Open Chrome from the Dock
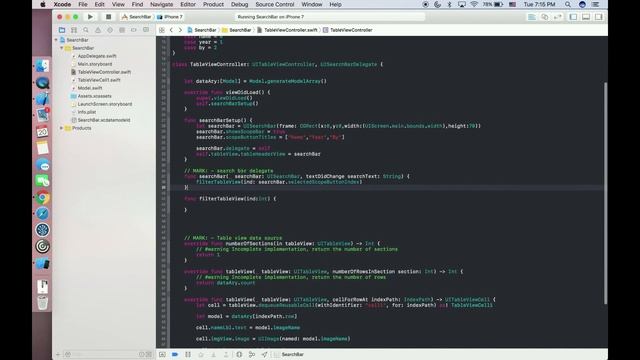Screen dimensions: 640x360 (x=42, y=198)
